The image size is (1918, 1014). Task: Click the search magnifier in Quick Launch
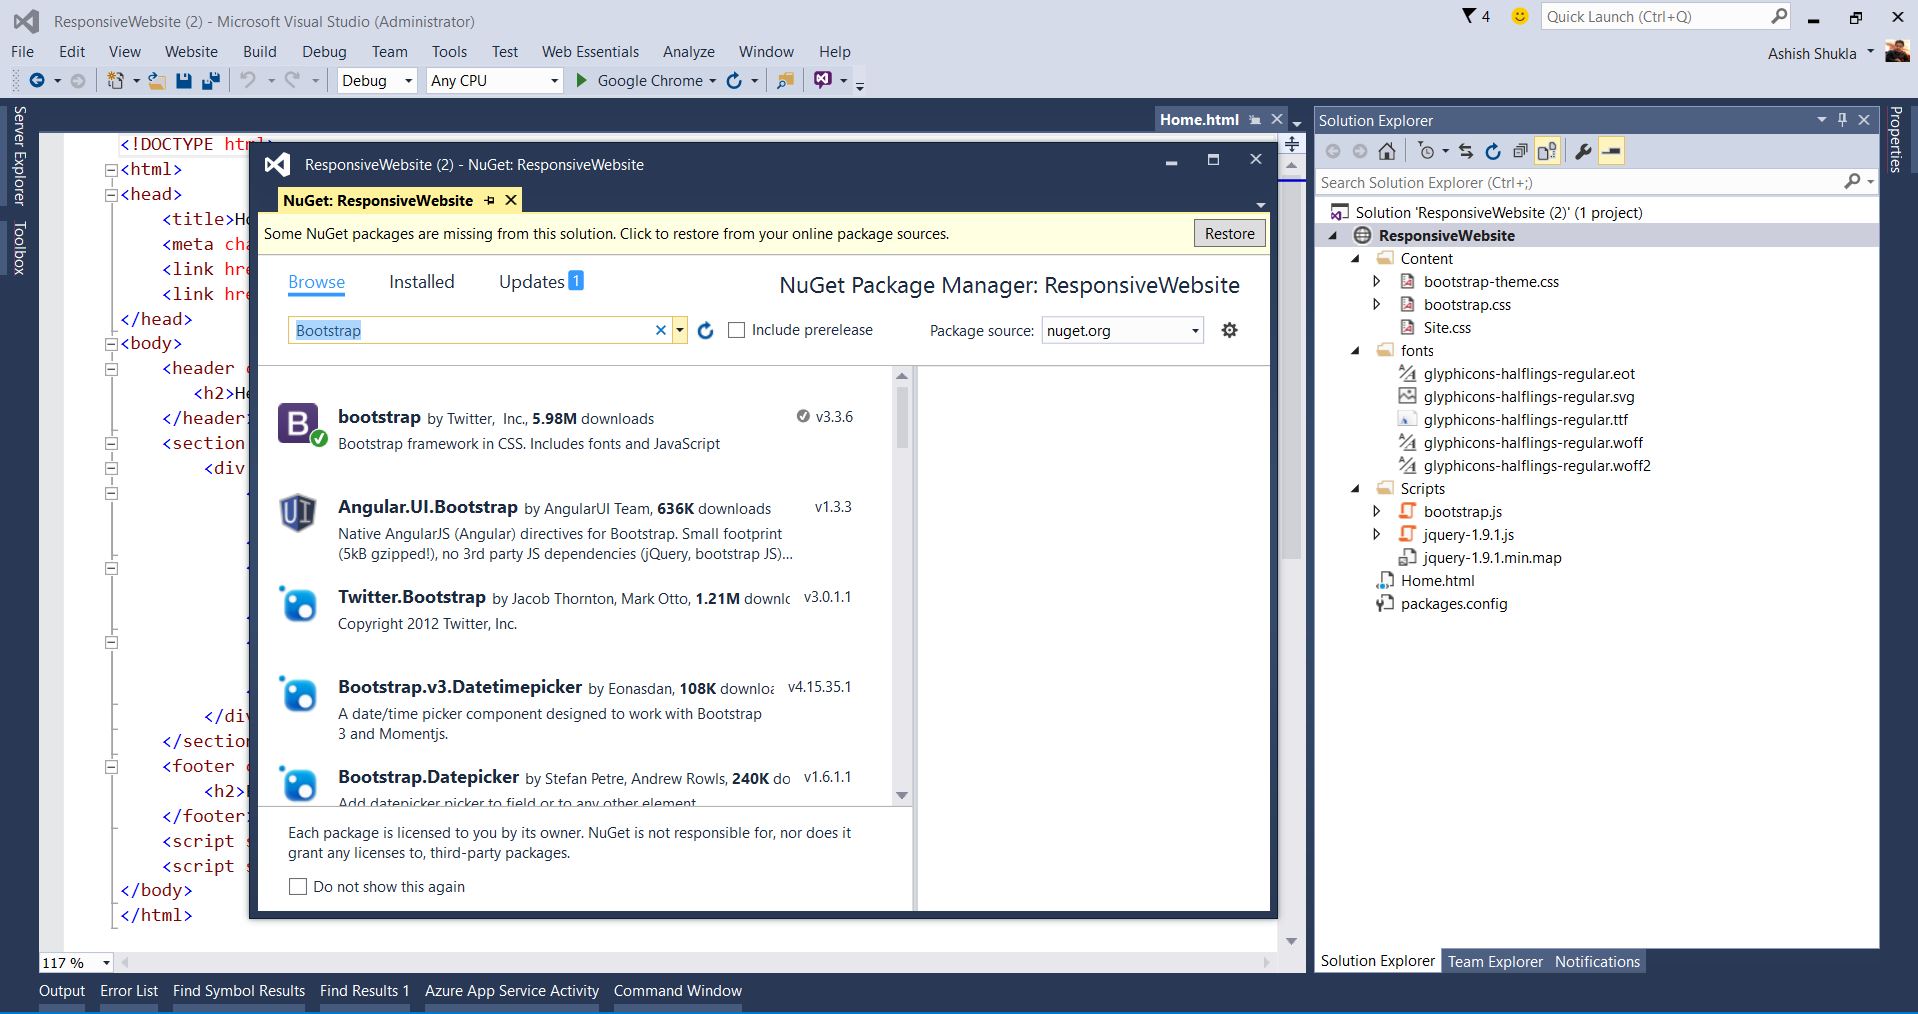1779,16
